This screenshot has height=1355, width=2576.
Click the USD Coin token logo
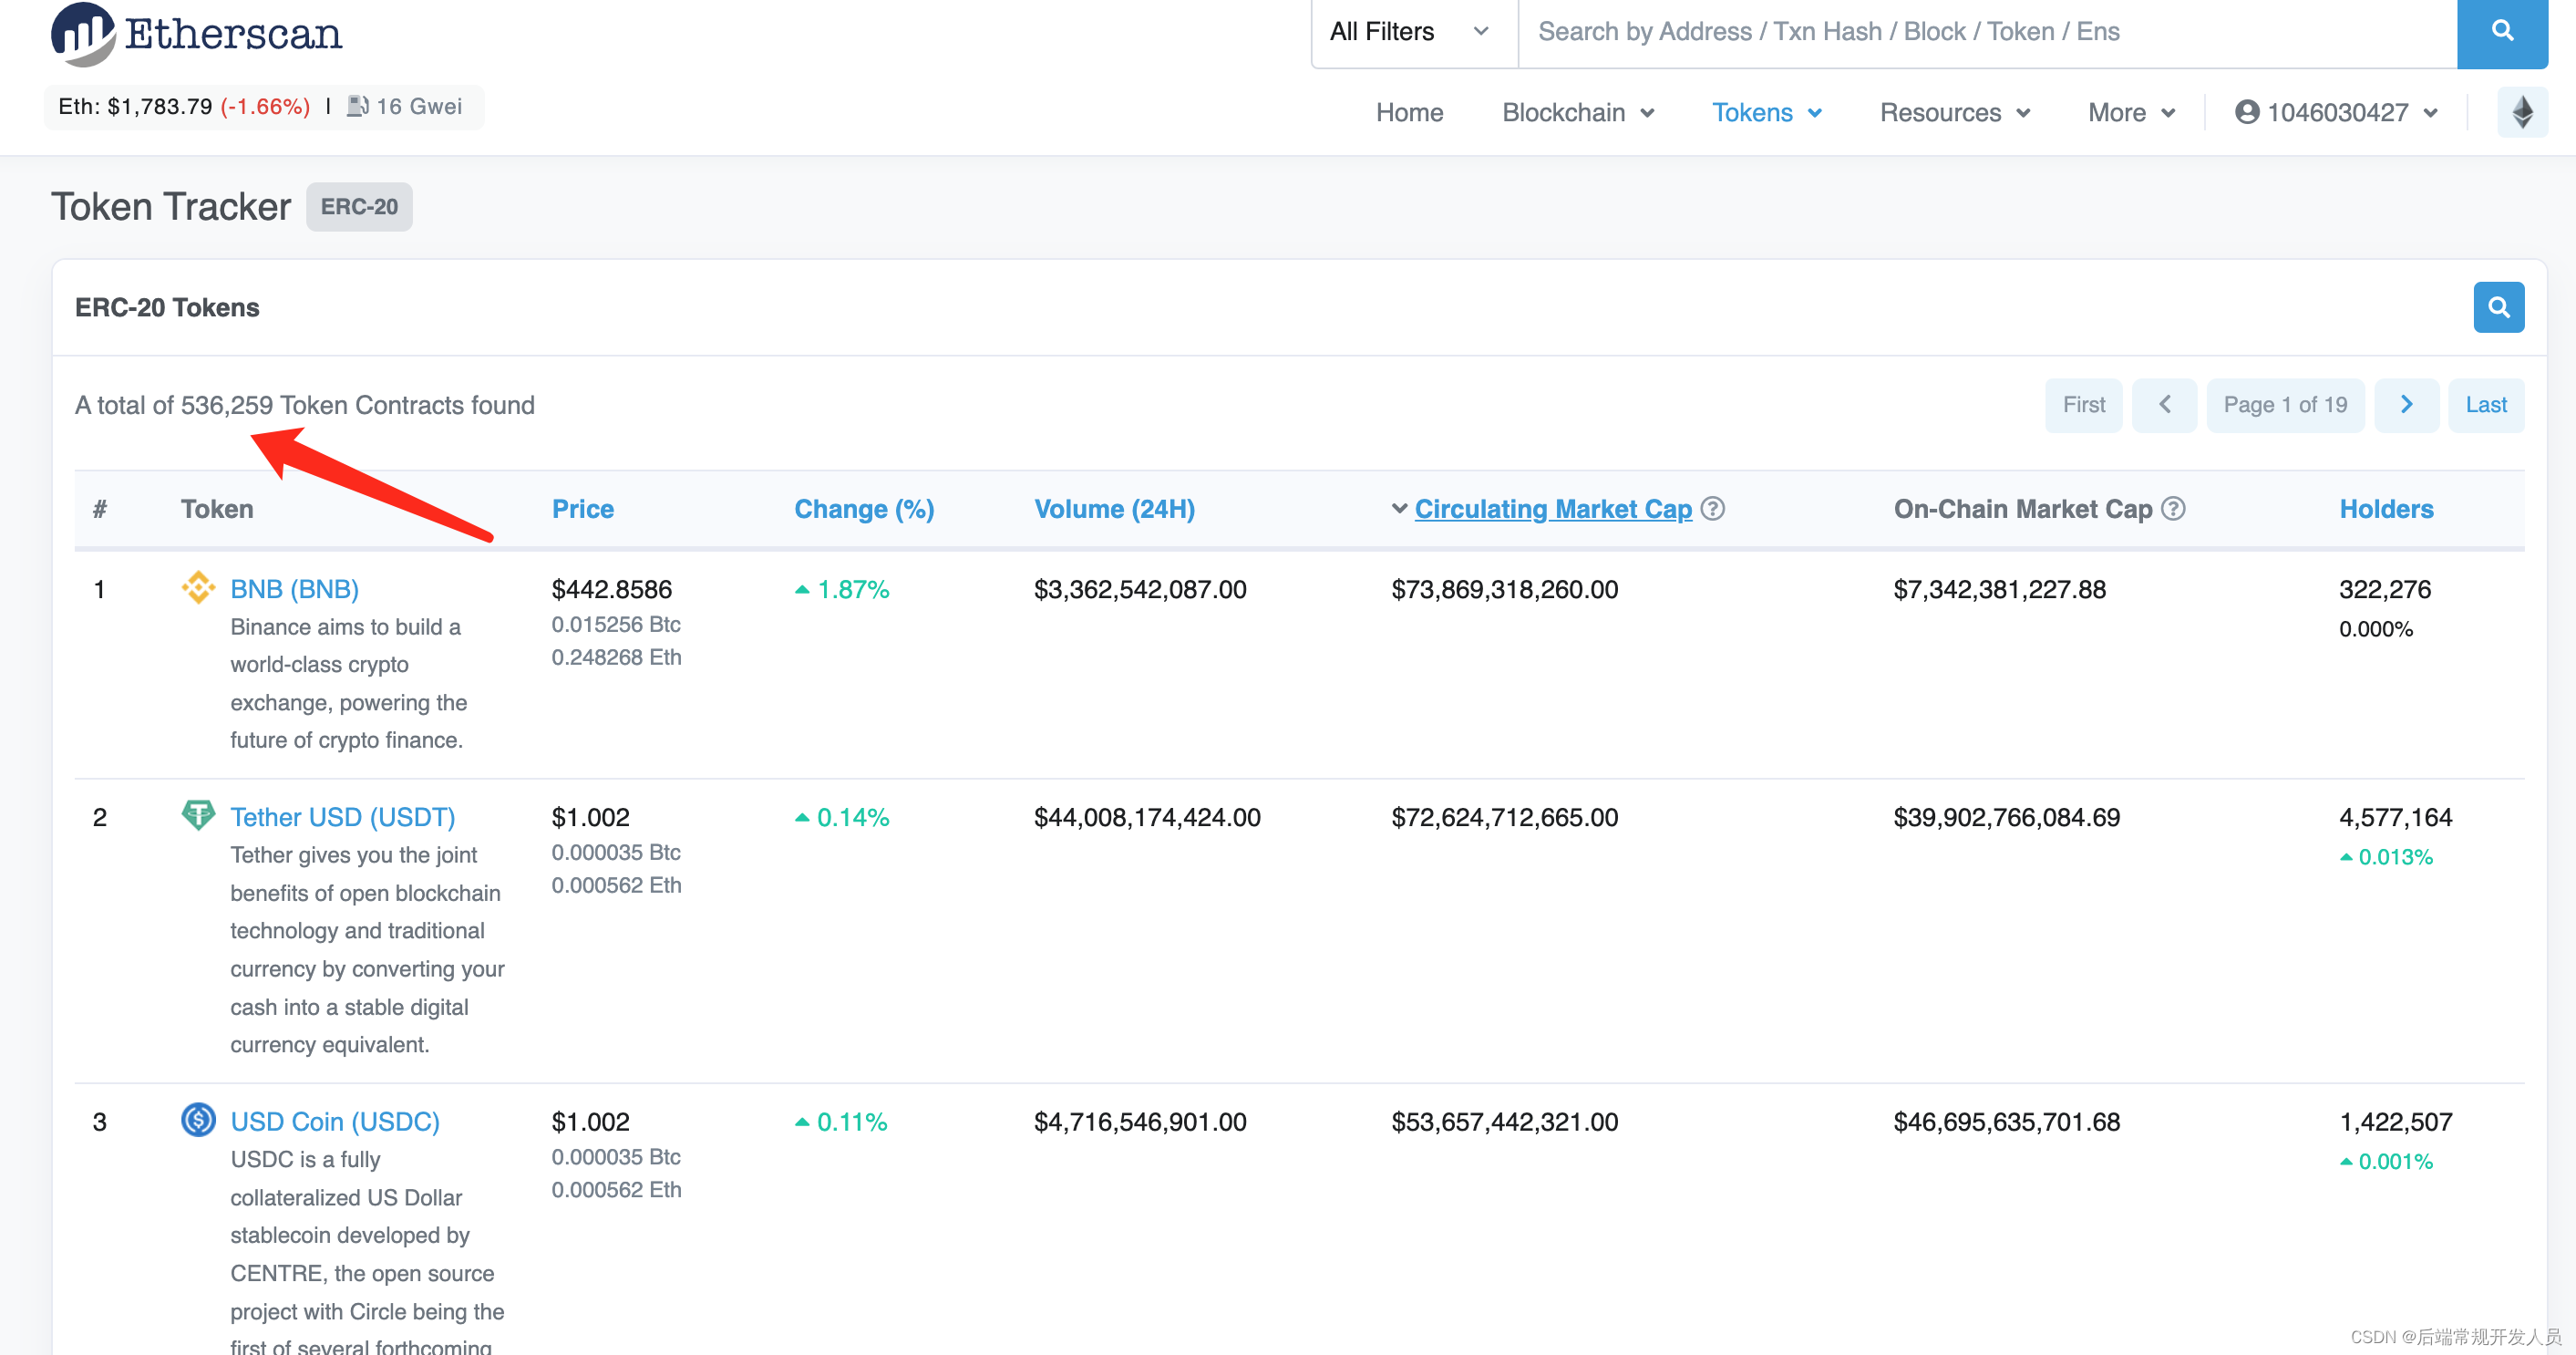[198, 1119]
